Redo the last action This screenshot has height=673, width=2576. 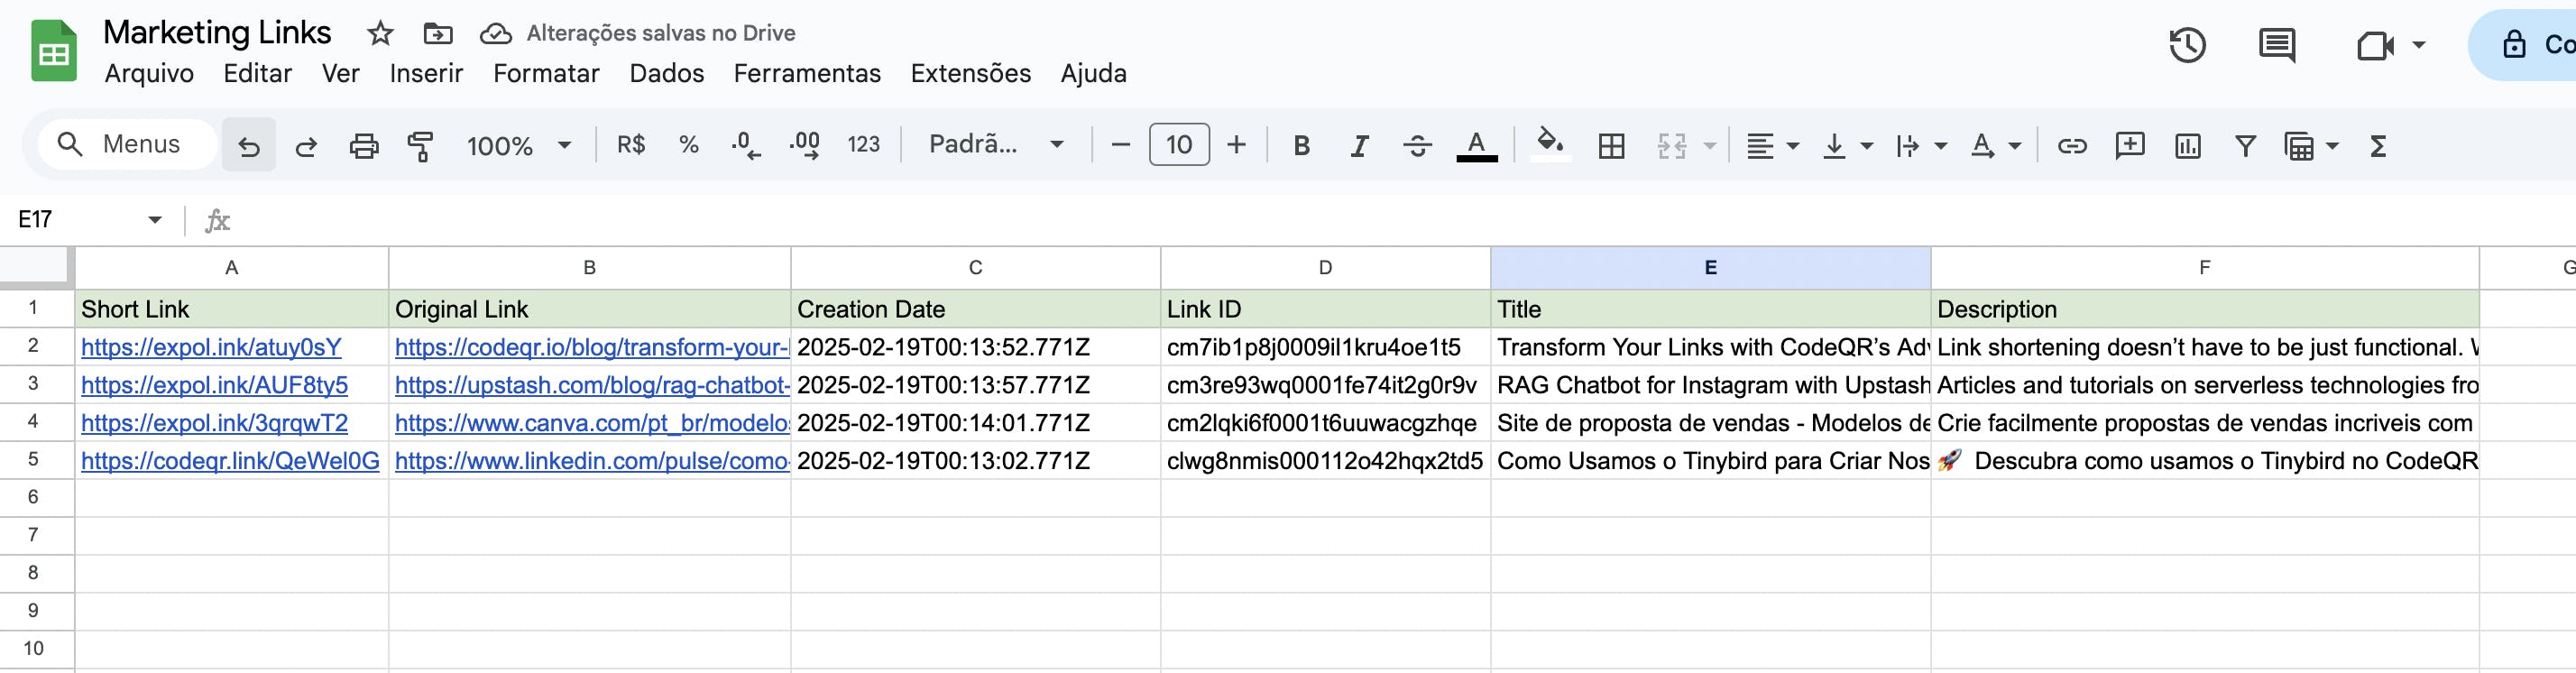click(x=306, y=146)
